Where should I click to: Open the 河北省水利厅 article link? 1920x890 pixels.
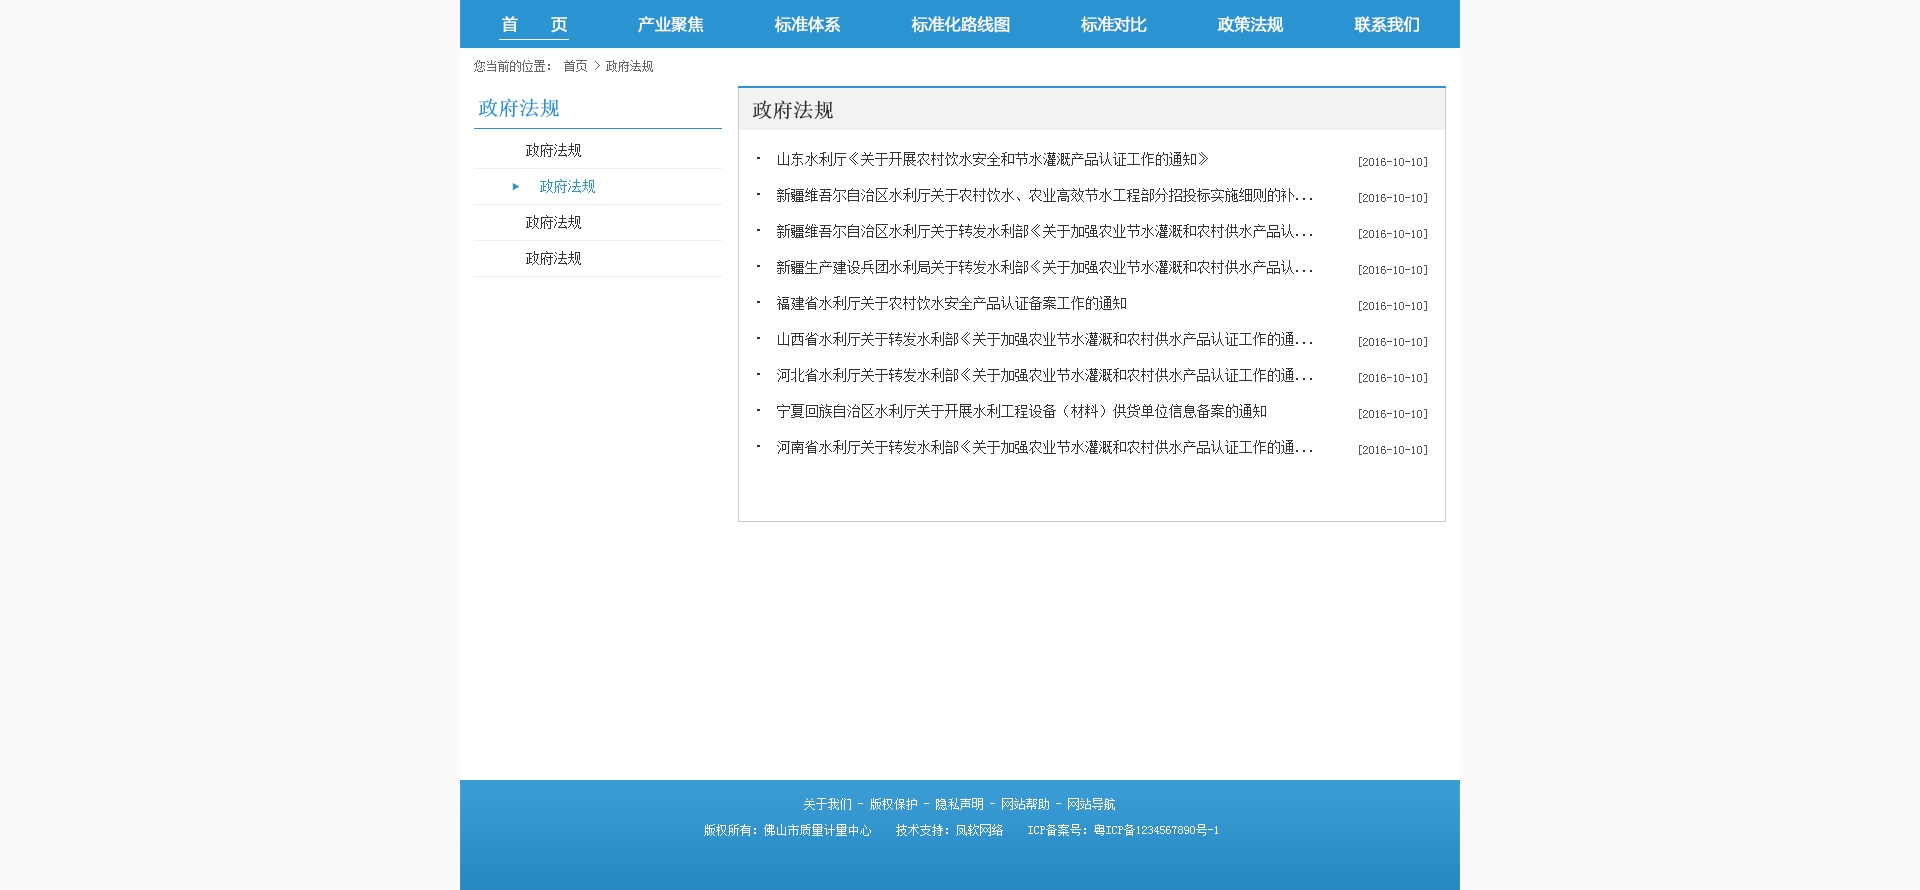click(x=1044, y=376)
